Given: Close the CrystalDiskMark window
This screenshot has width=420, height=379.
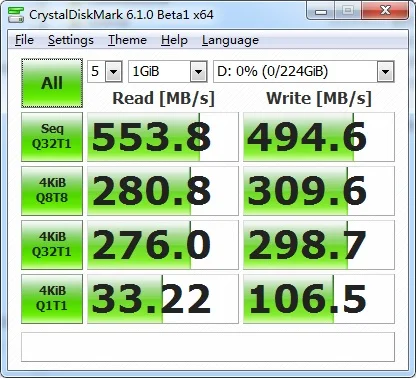Looking at the screenshot, I should [x=385, y=11].
